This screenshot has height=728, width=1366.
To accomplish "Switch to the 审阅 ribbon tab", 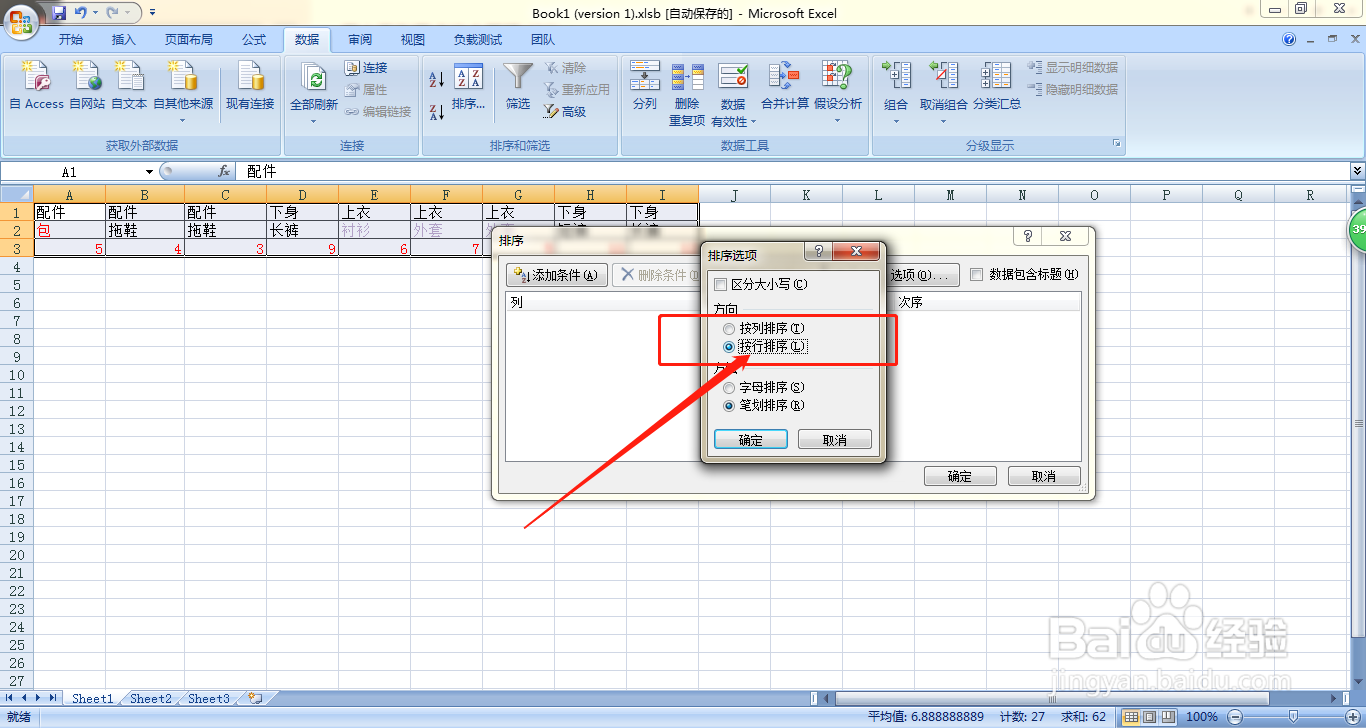I will tap(359, 39).
